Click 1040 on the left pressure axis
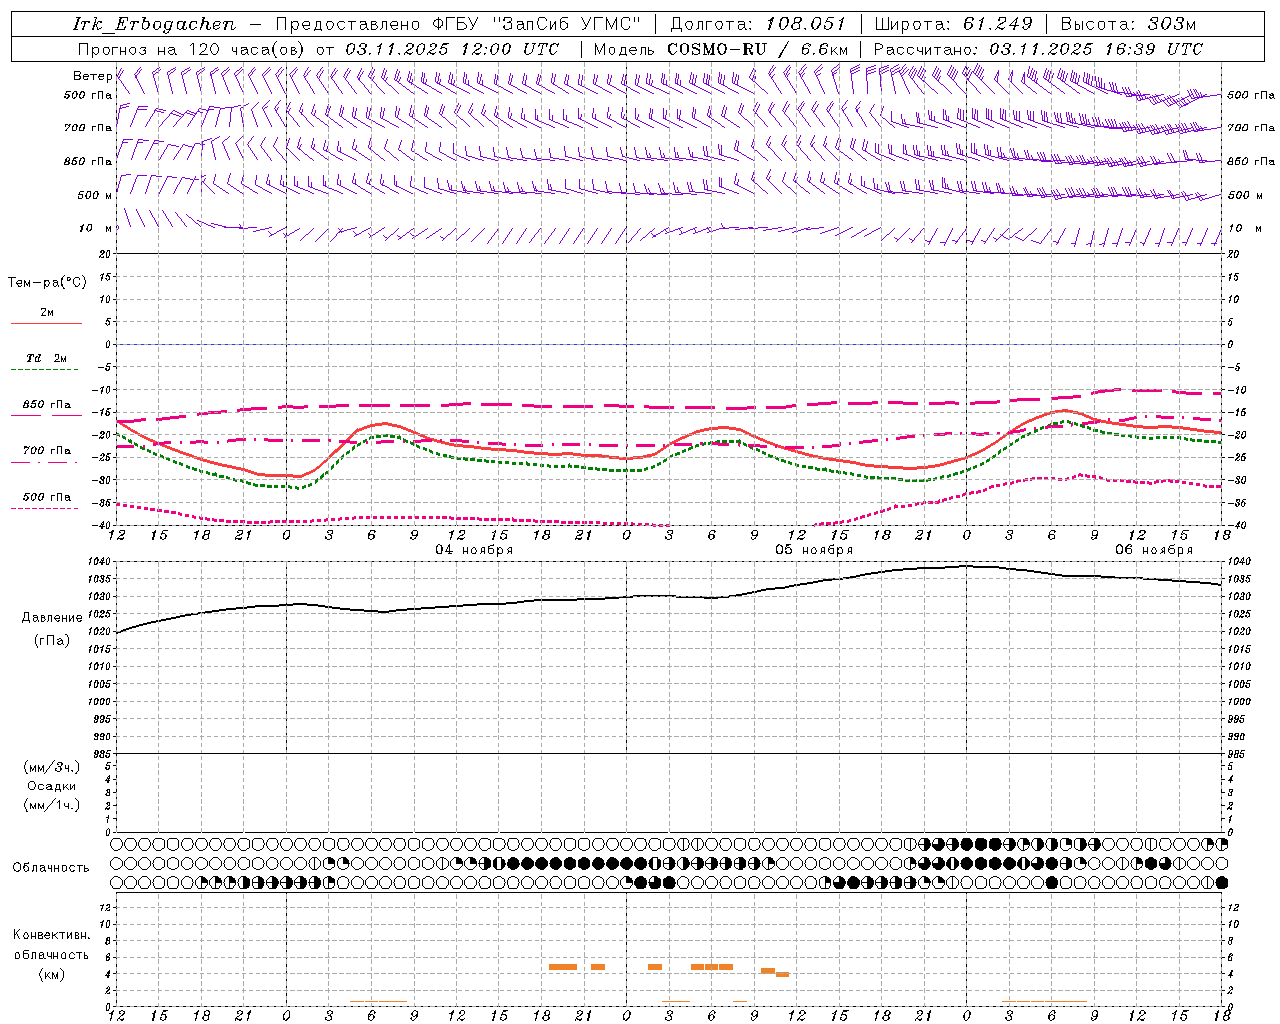Screen dimensions: 1280x1024 click(x=101, y=562)
